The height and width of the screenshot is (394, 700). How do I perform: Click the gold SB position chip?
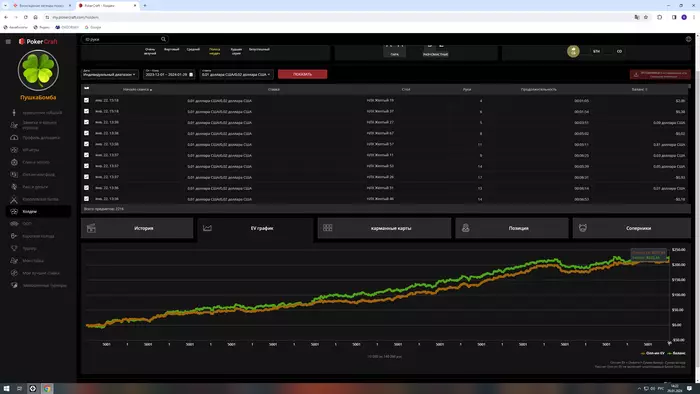[573, 51]
